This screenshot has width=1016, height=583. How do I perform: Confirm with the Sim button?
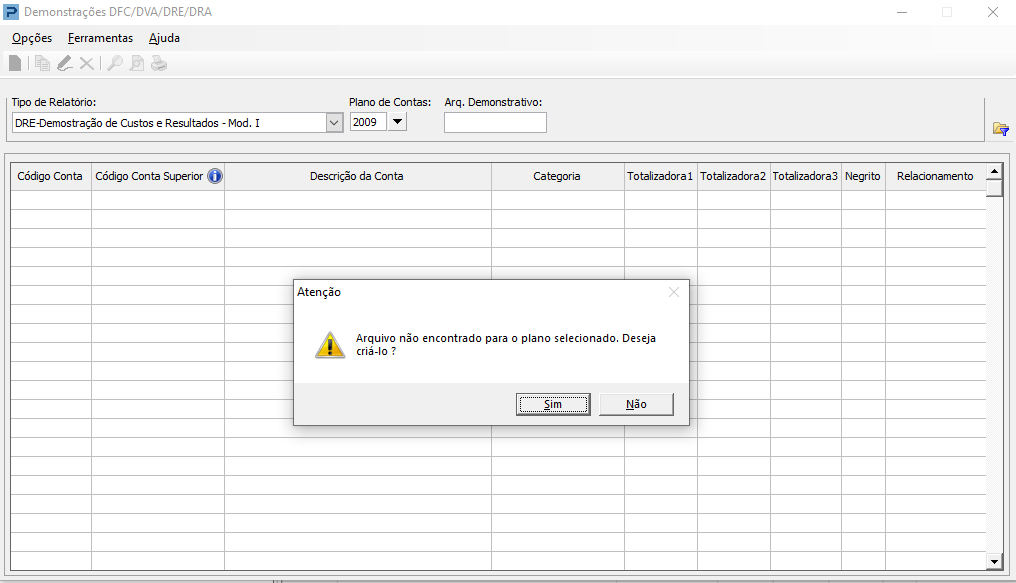pos(553,404)
